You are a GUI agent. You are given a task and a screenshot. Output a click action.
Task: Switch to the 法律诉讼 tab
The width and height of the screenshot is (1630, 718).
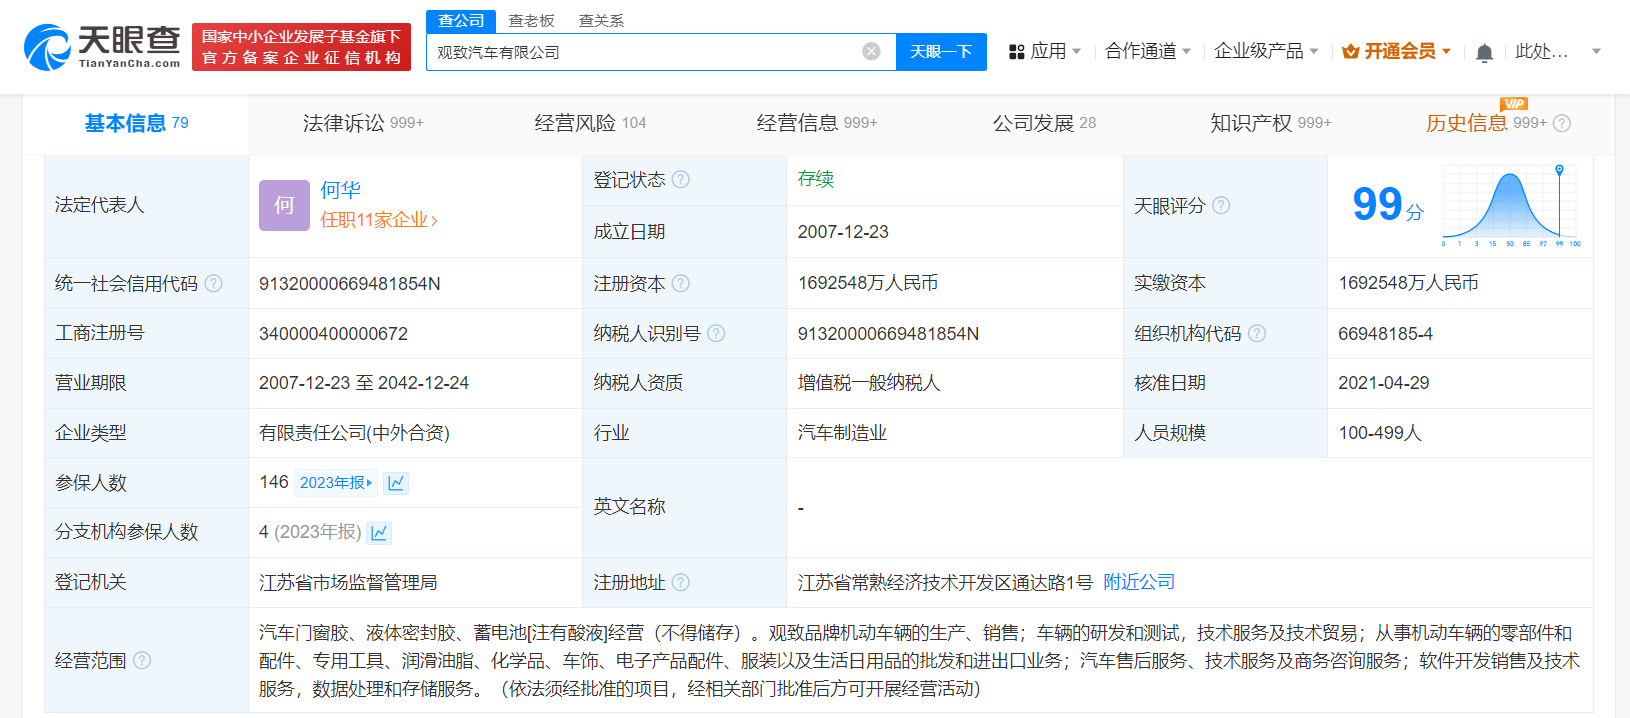pos(362,123)
